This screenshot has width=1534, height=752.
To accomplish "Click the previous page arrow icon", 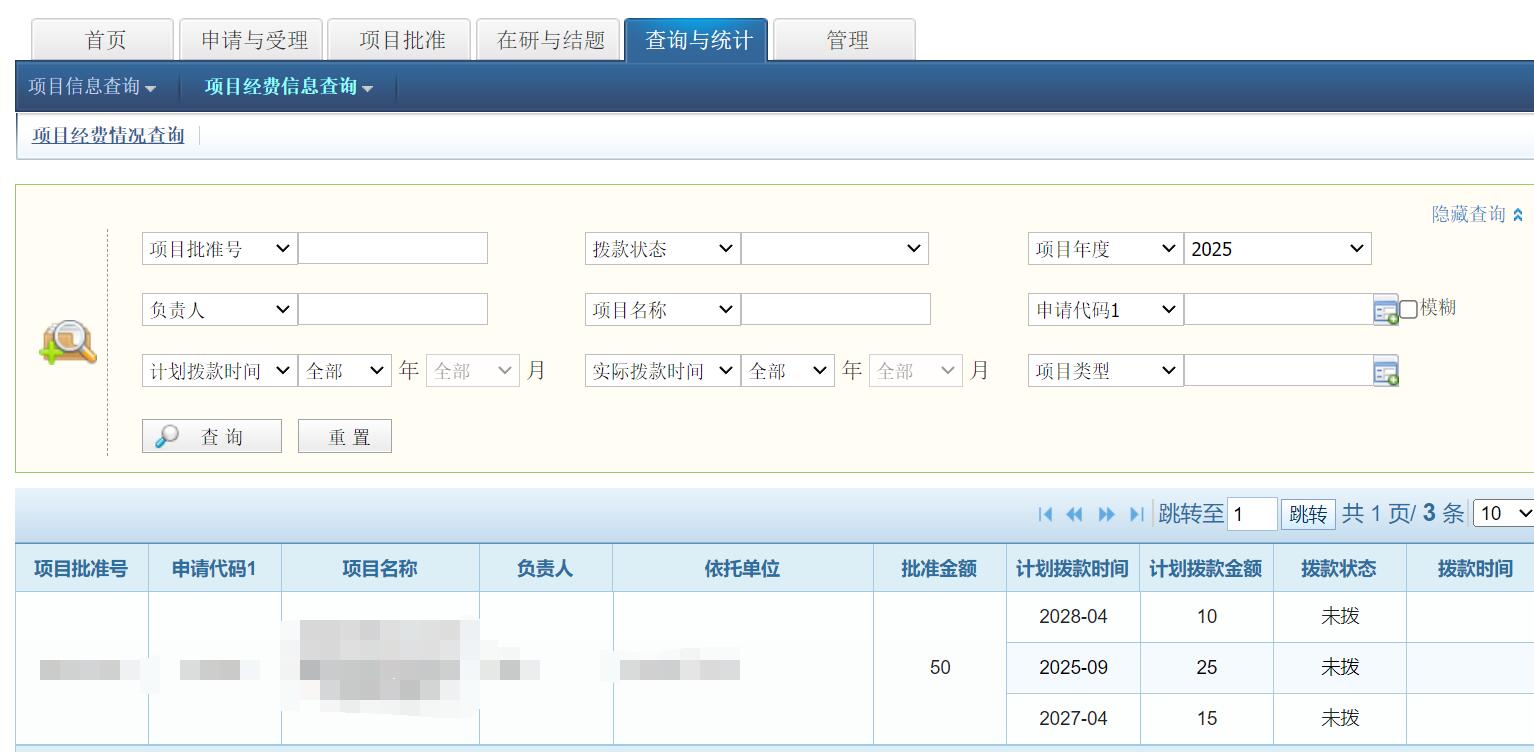I will [1075, 514].
